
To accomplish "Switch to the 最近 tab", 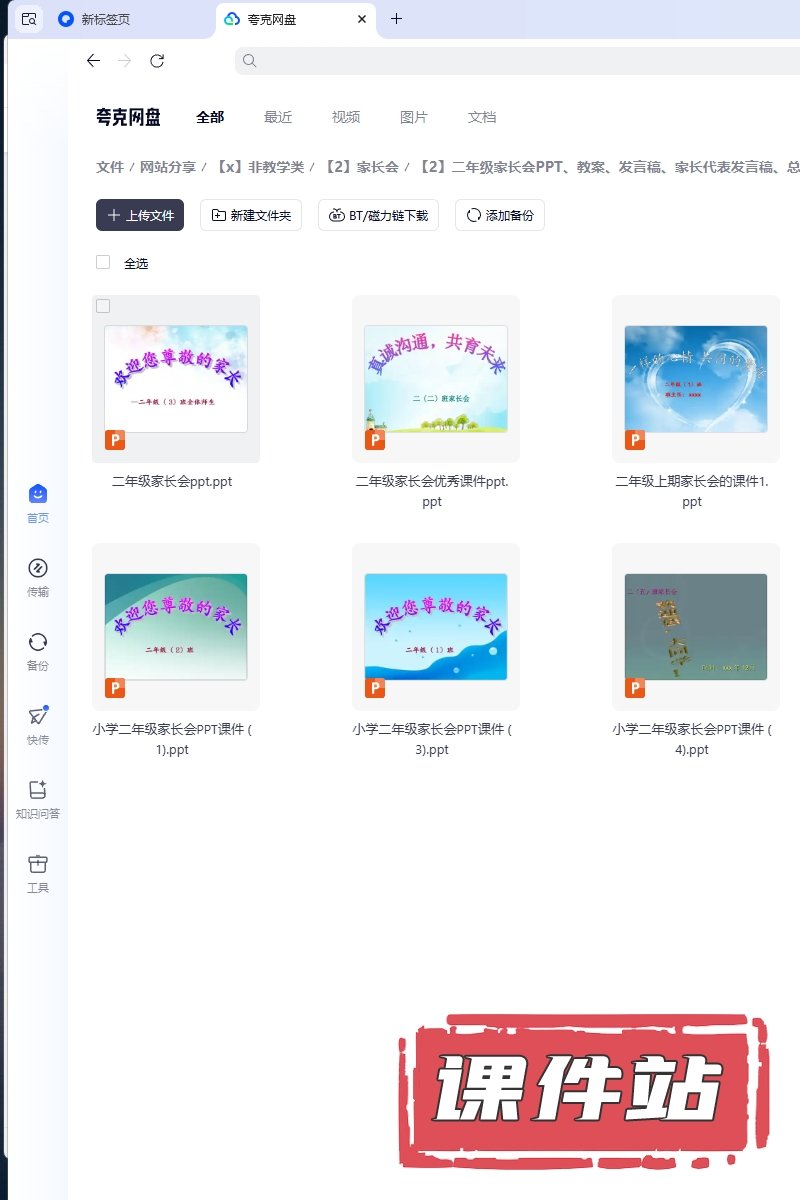I will click(x=278, y=117).
